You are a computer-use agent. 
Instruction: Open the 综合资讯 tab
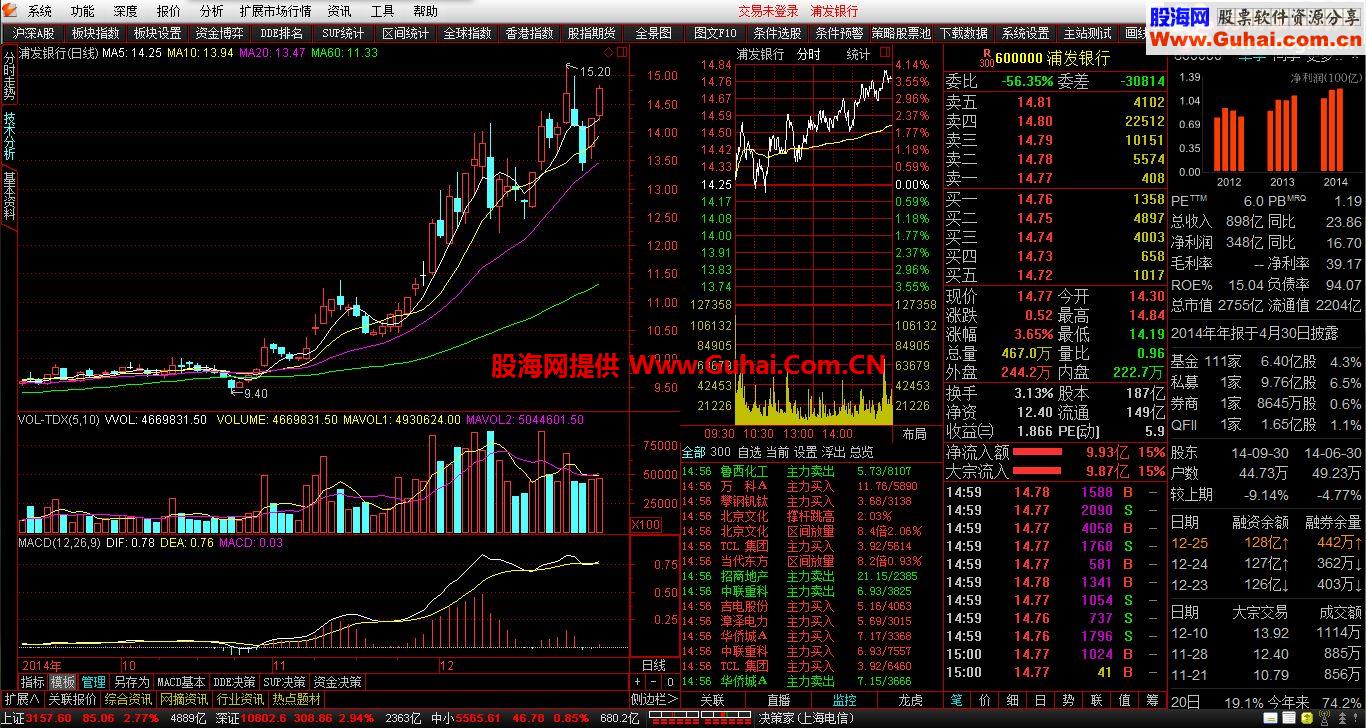coord(128,699)
